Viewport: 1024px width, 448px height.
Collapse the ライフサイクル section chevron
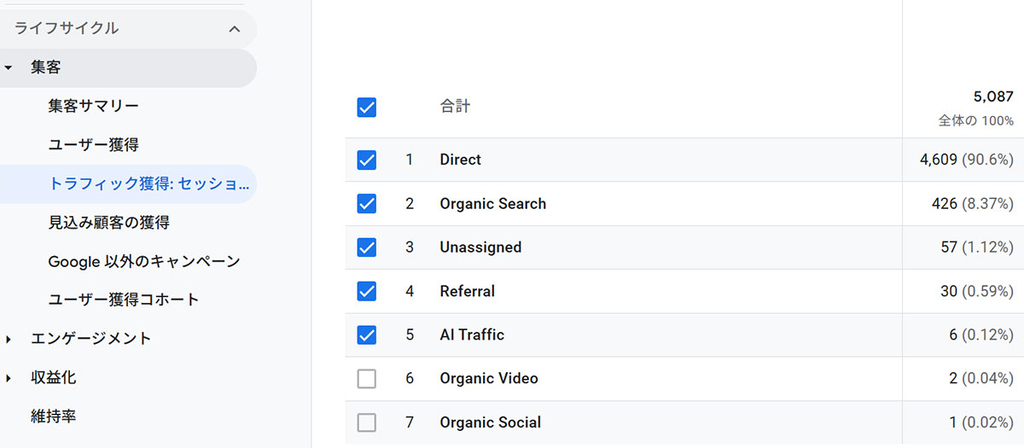click(234, 29)
